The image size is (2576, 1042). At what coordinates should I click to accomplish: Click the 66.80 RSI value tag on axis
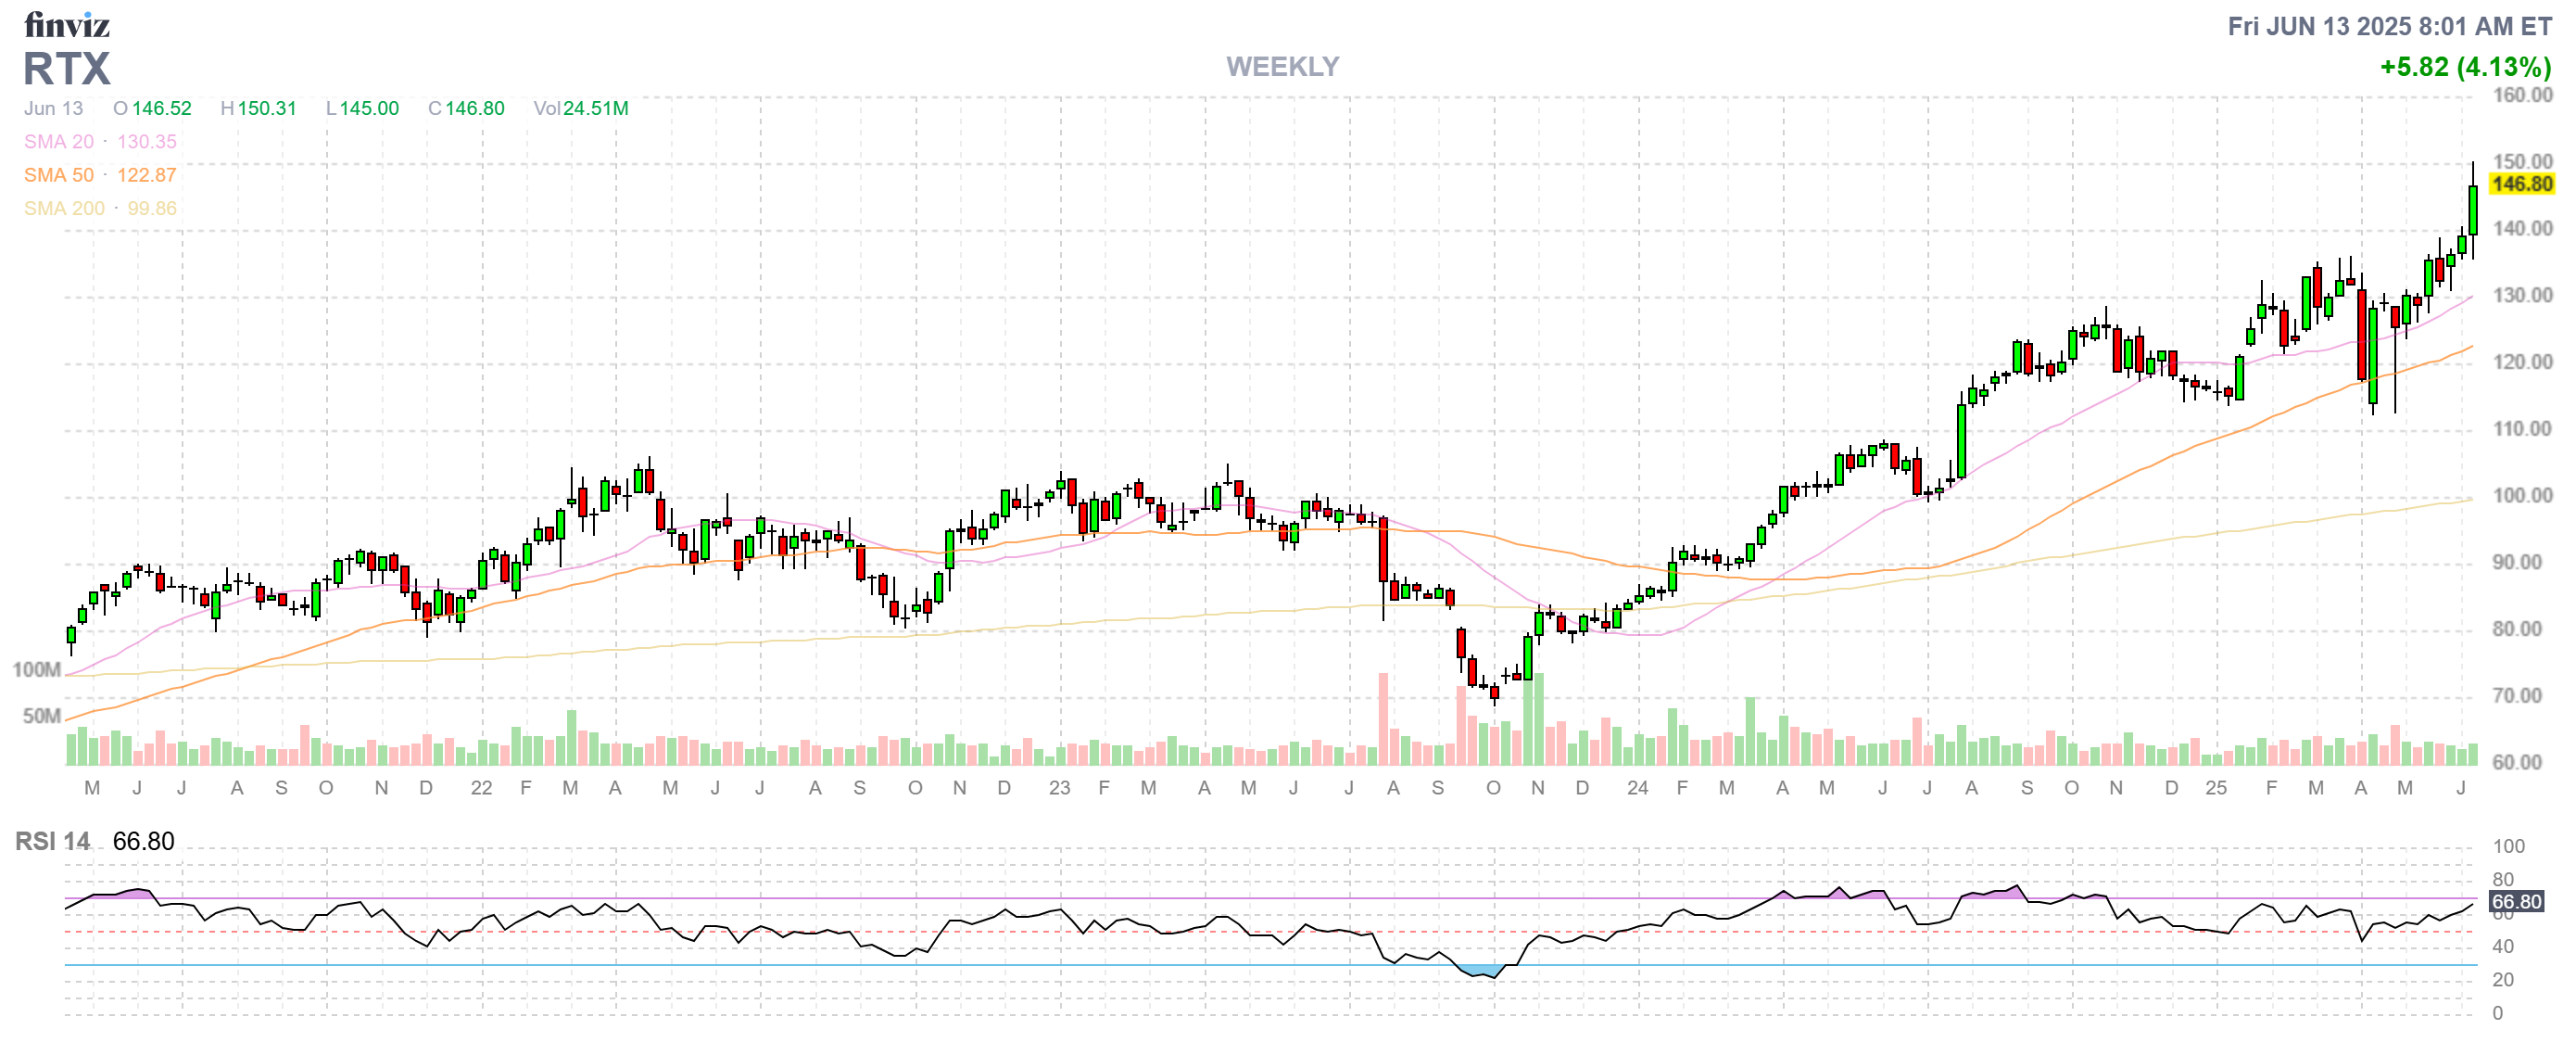(2515, 901)
